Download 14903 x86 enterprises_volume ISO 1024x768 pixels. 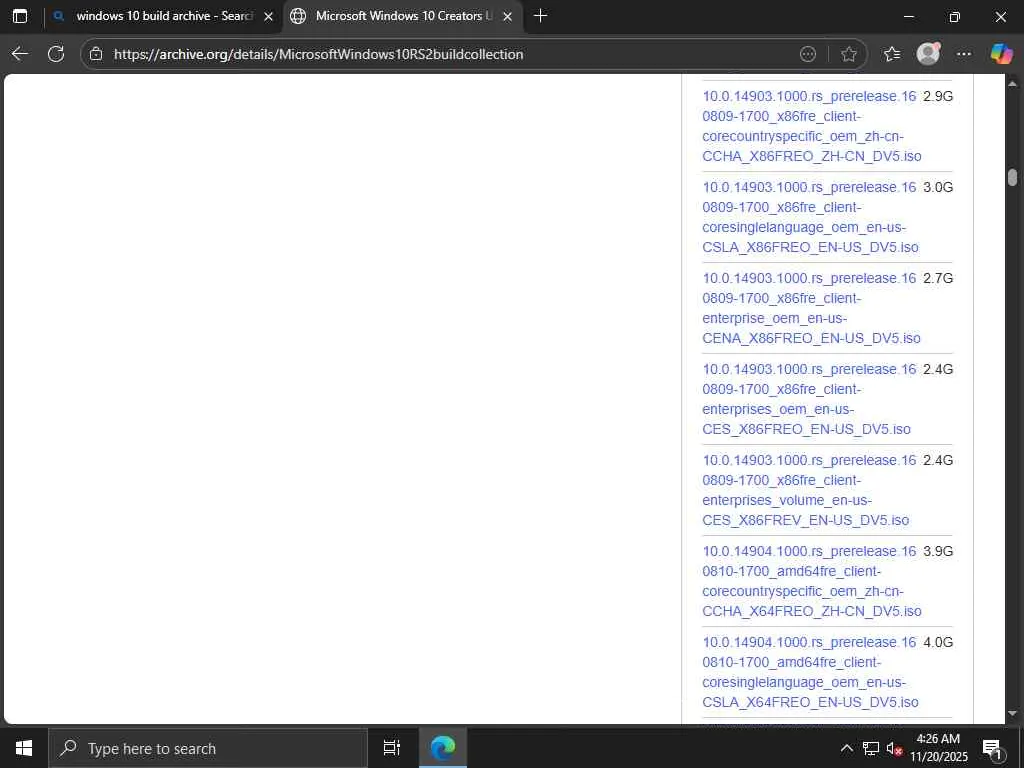[809, 490]
